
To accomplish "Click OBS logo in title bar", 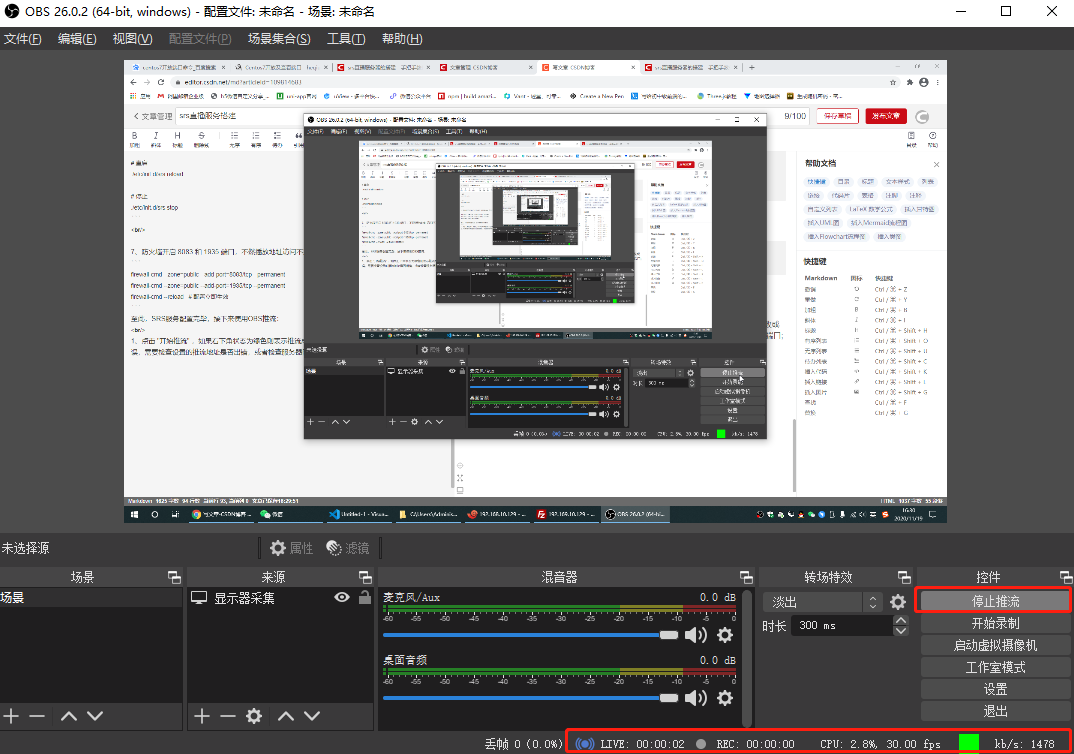I will pyautogui.click(x=12, y=11).
